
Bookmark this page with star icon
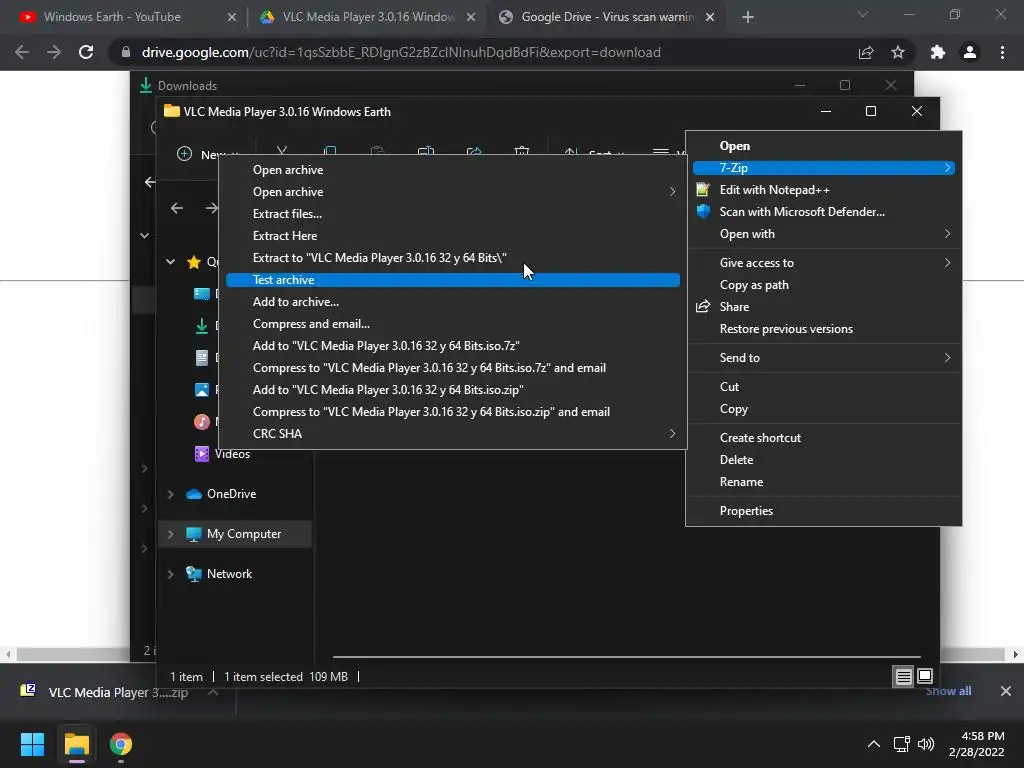pos(898,52)
